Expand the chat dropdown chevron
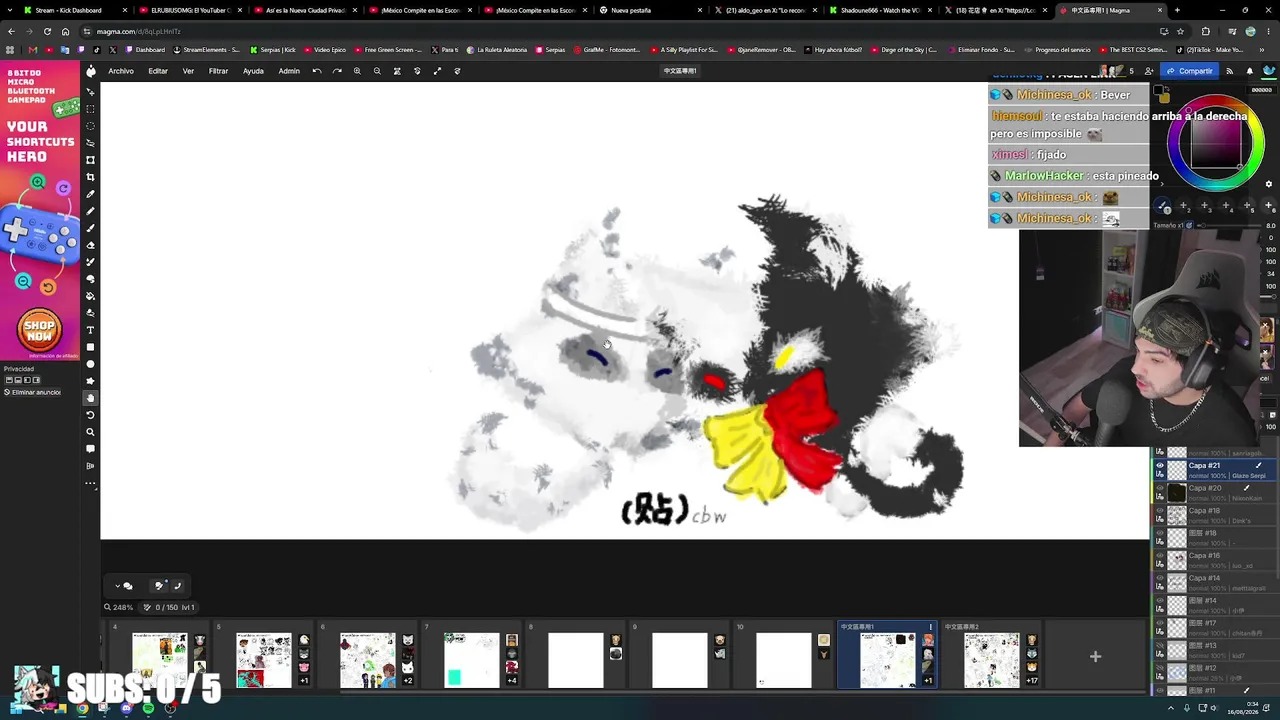This screenshot has width=1280, height=720. [117, 586]
